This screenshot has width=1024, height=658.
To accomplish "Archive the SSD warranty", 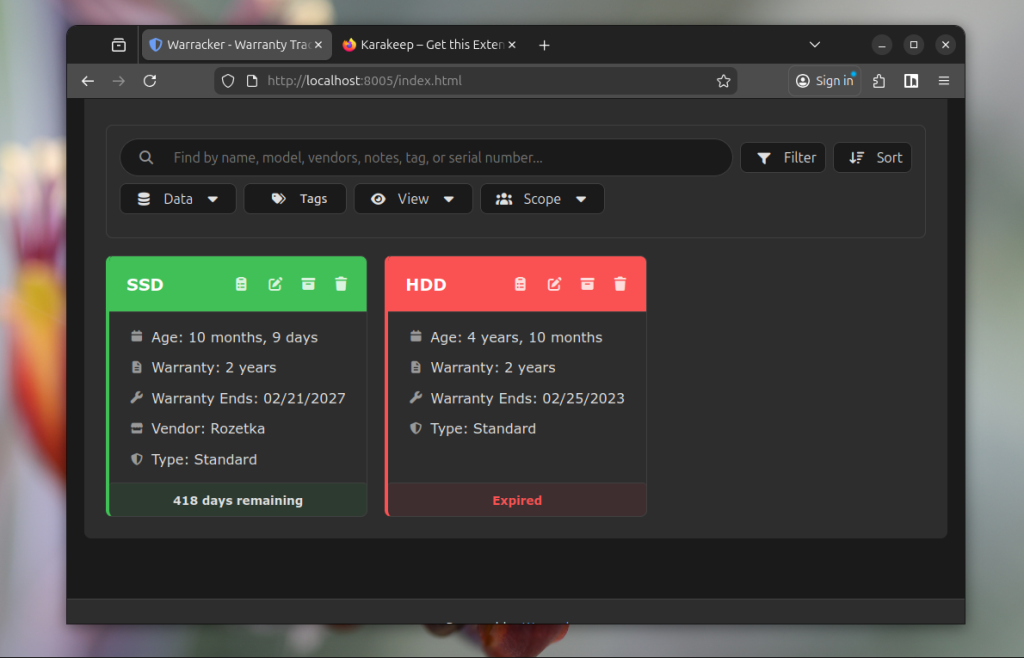I will pyautogui.click(x=308, y=285).
